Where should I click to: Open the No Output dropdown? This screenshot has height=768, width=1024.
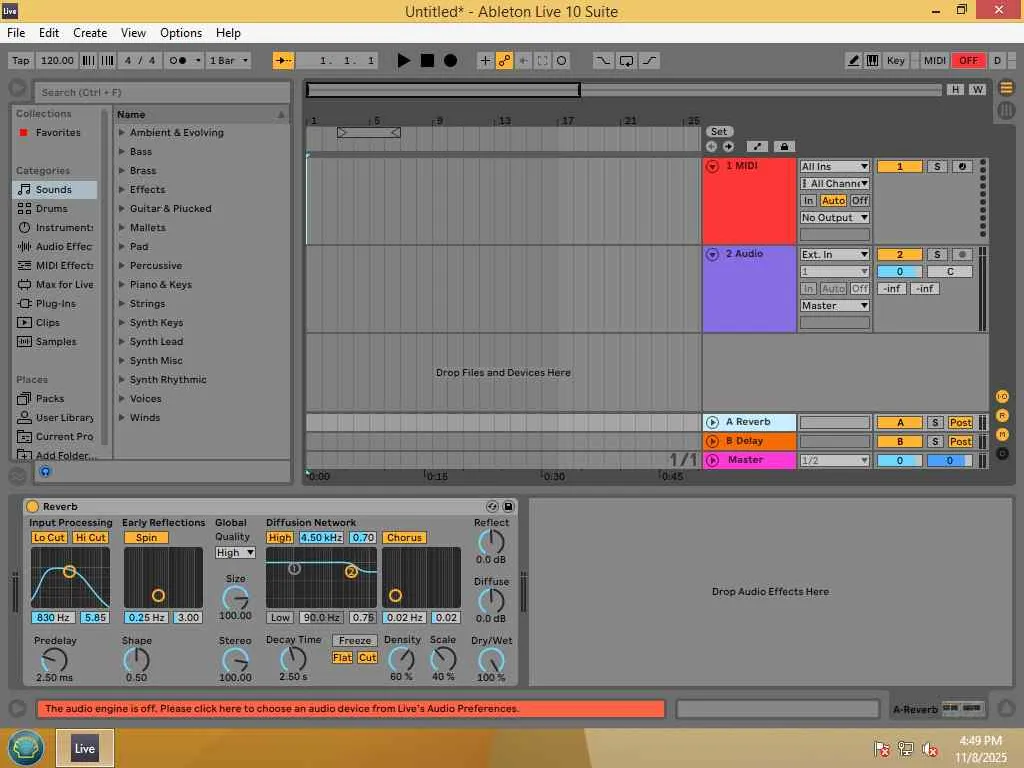tap(835, 217)
